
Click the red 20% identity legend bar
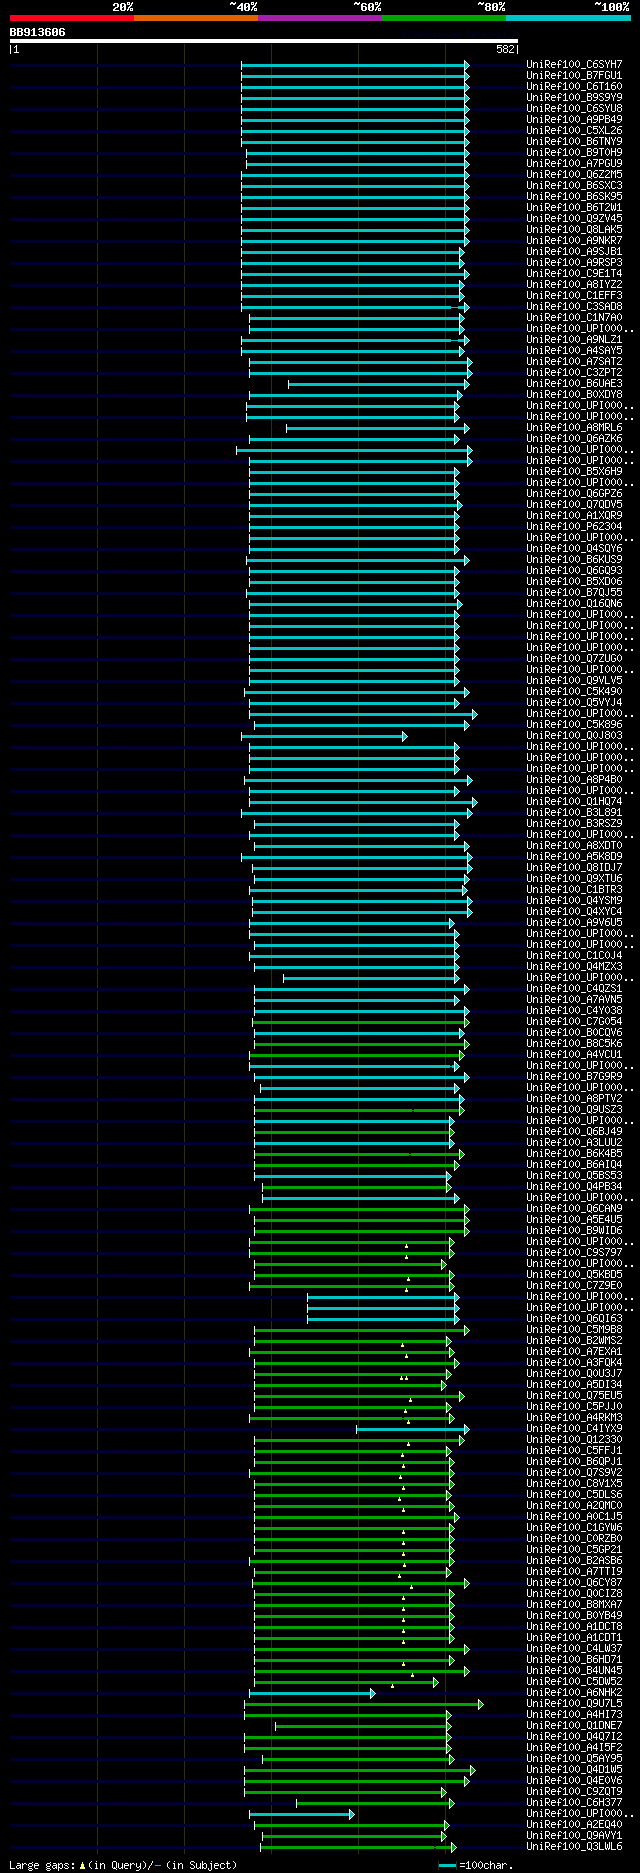[71, 18]
